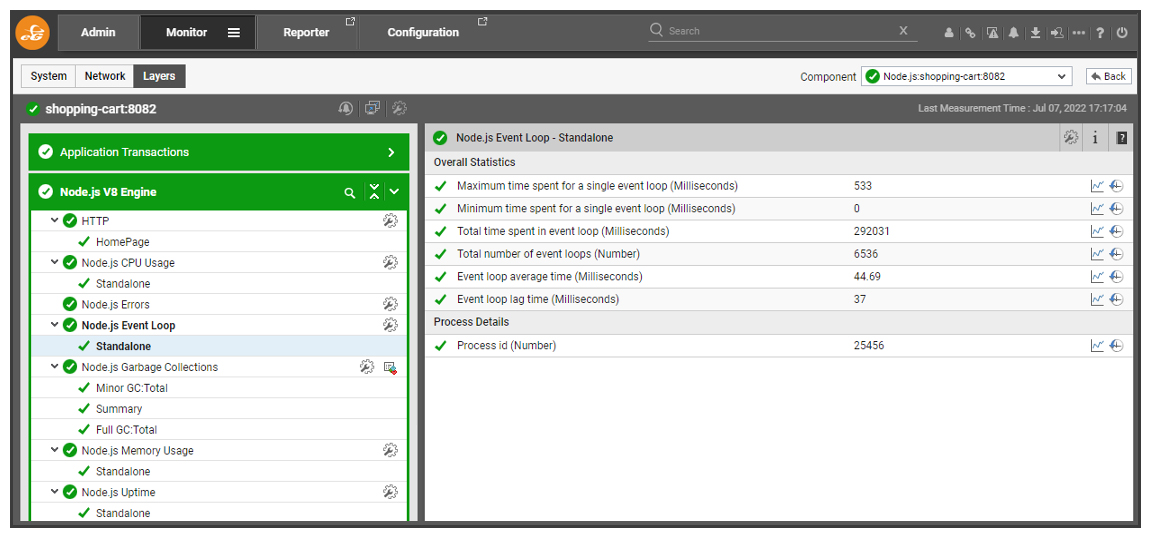
Task: Switch to the Network tab
Action: [x=105, y=76]
